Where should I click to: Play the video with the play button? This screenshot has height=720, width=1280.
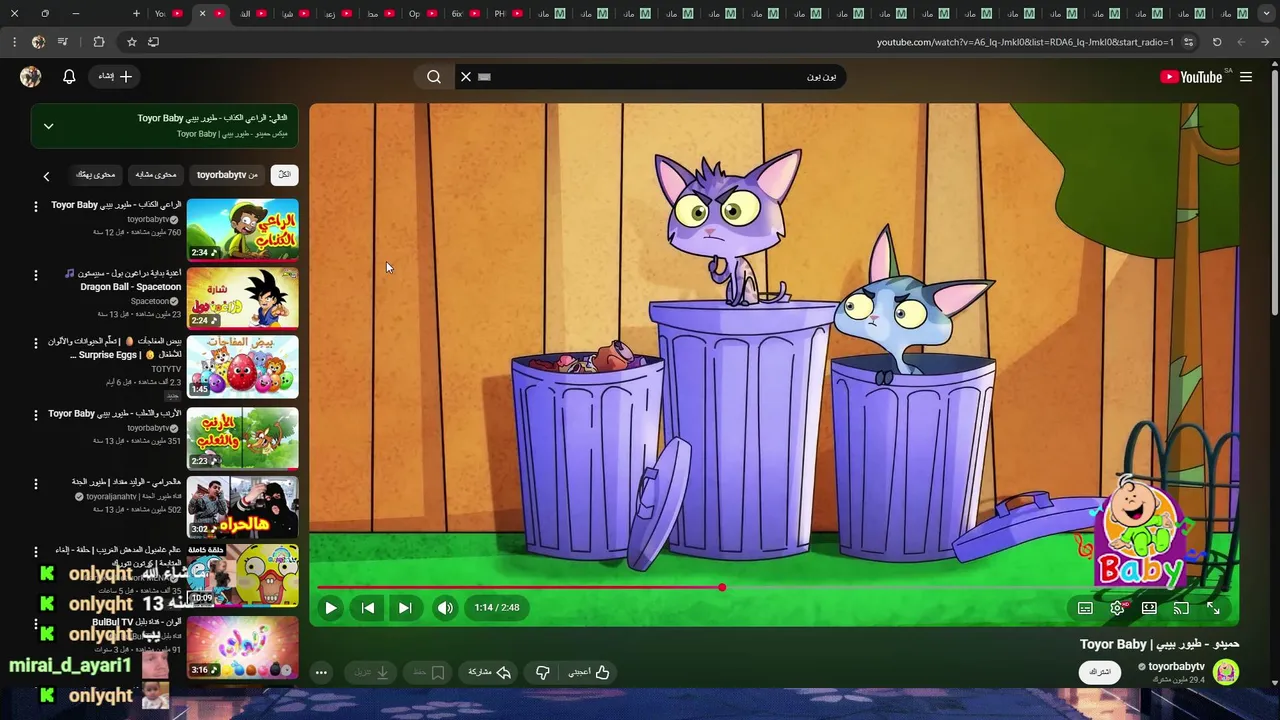(x=331, y=608)
